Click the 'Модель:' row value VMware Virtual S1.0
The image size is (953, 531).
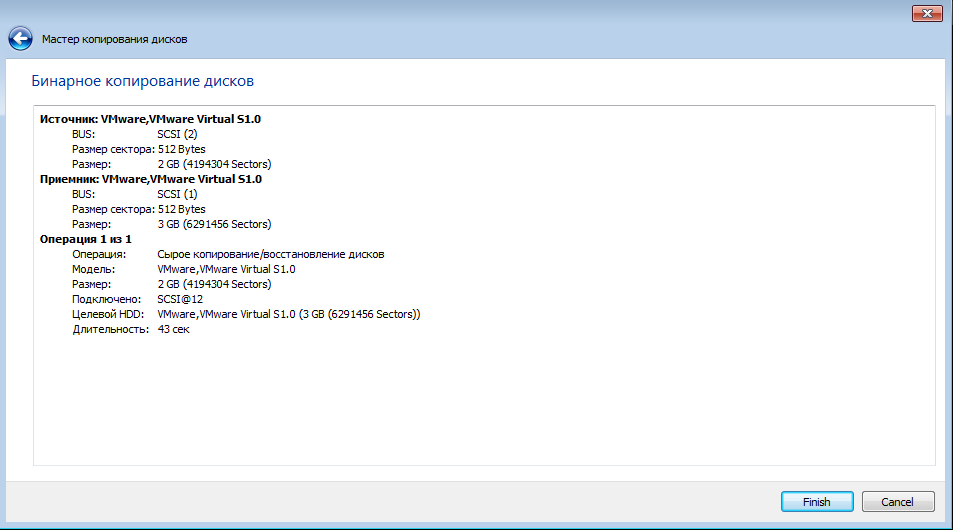(x=227, y=269)
